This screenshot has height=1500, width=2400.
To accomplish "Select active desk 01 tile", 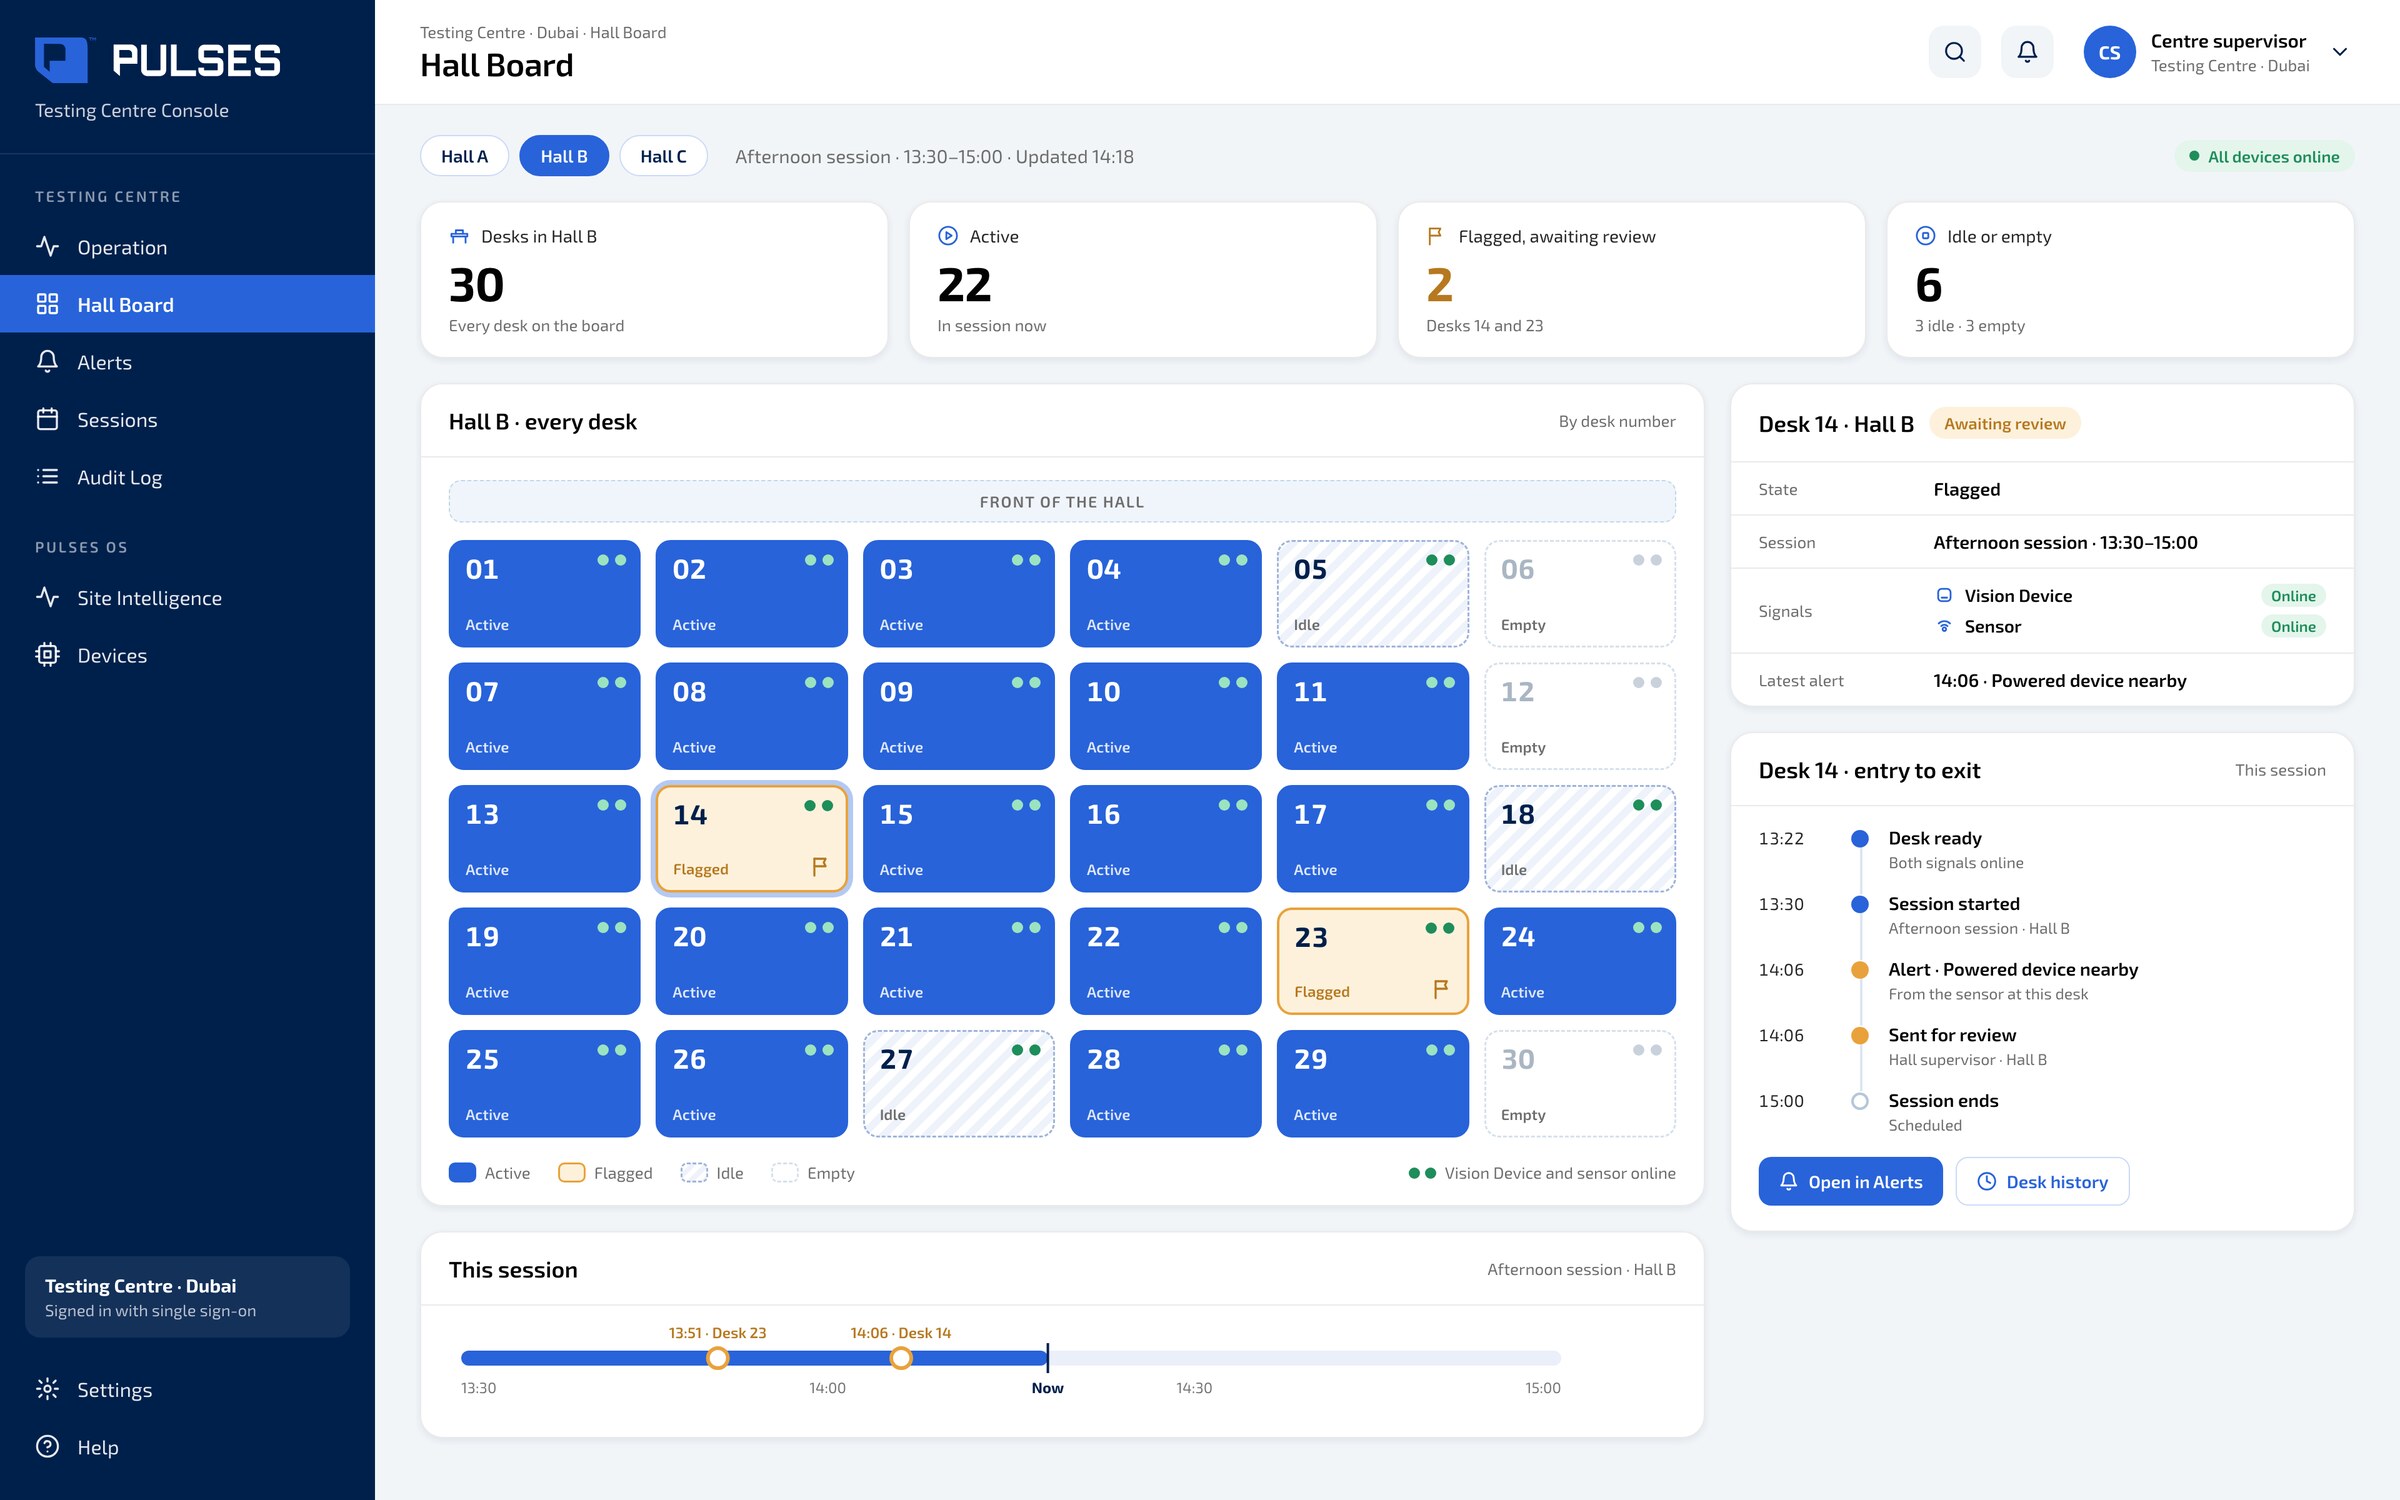I will pos(544,594).
